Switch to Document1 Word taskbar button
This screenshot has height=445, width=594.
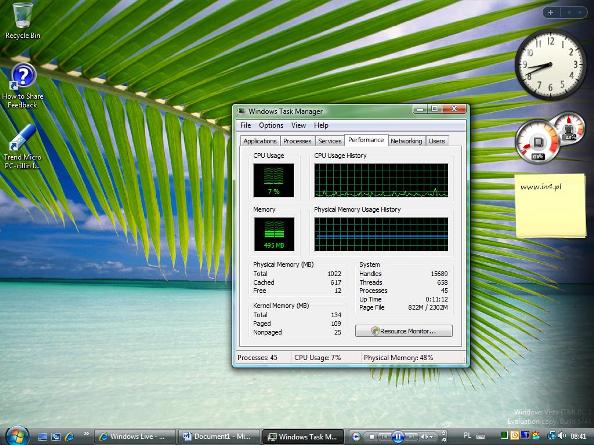[219, 437]
